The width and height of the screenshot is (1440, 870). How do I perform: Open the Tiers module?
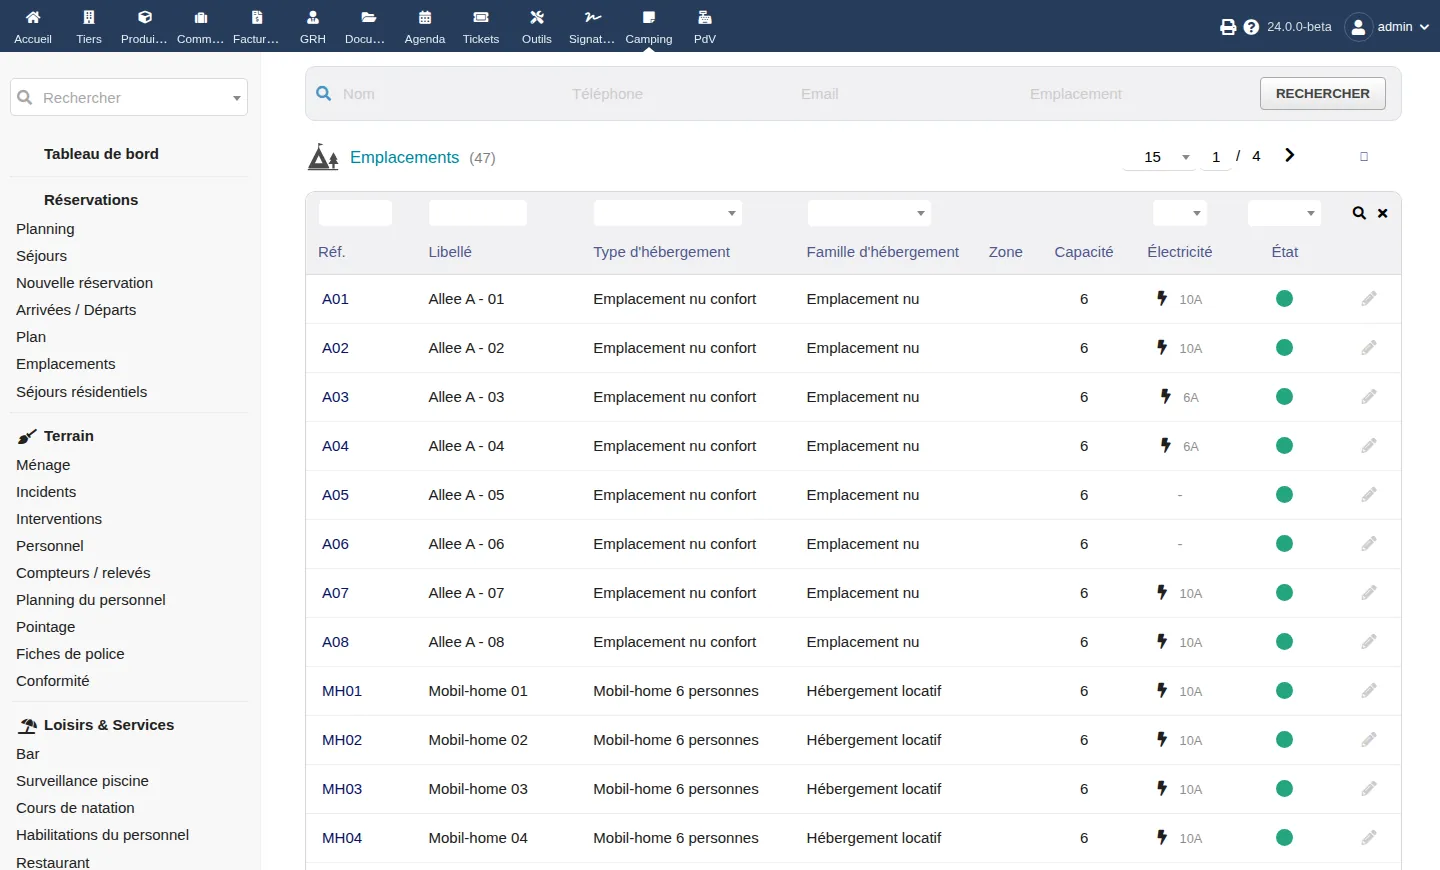89,27
